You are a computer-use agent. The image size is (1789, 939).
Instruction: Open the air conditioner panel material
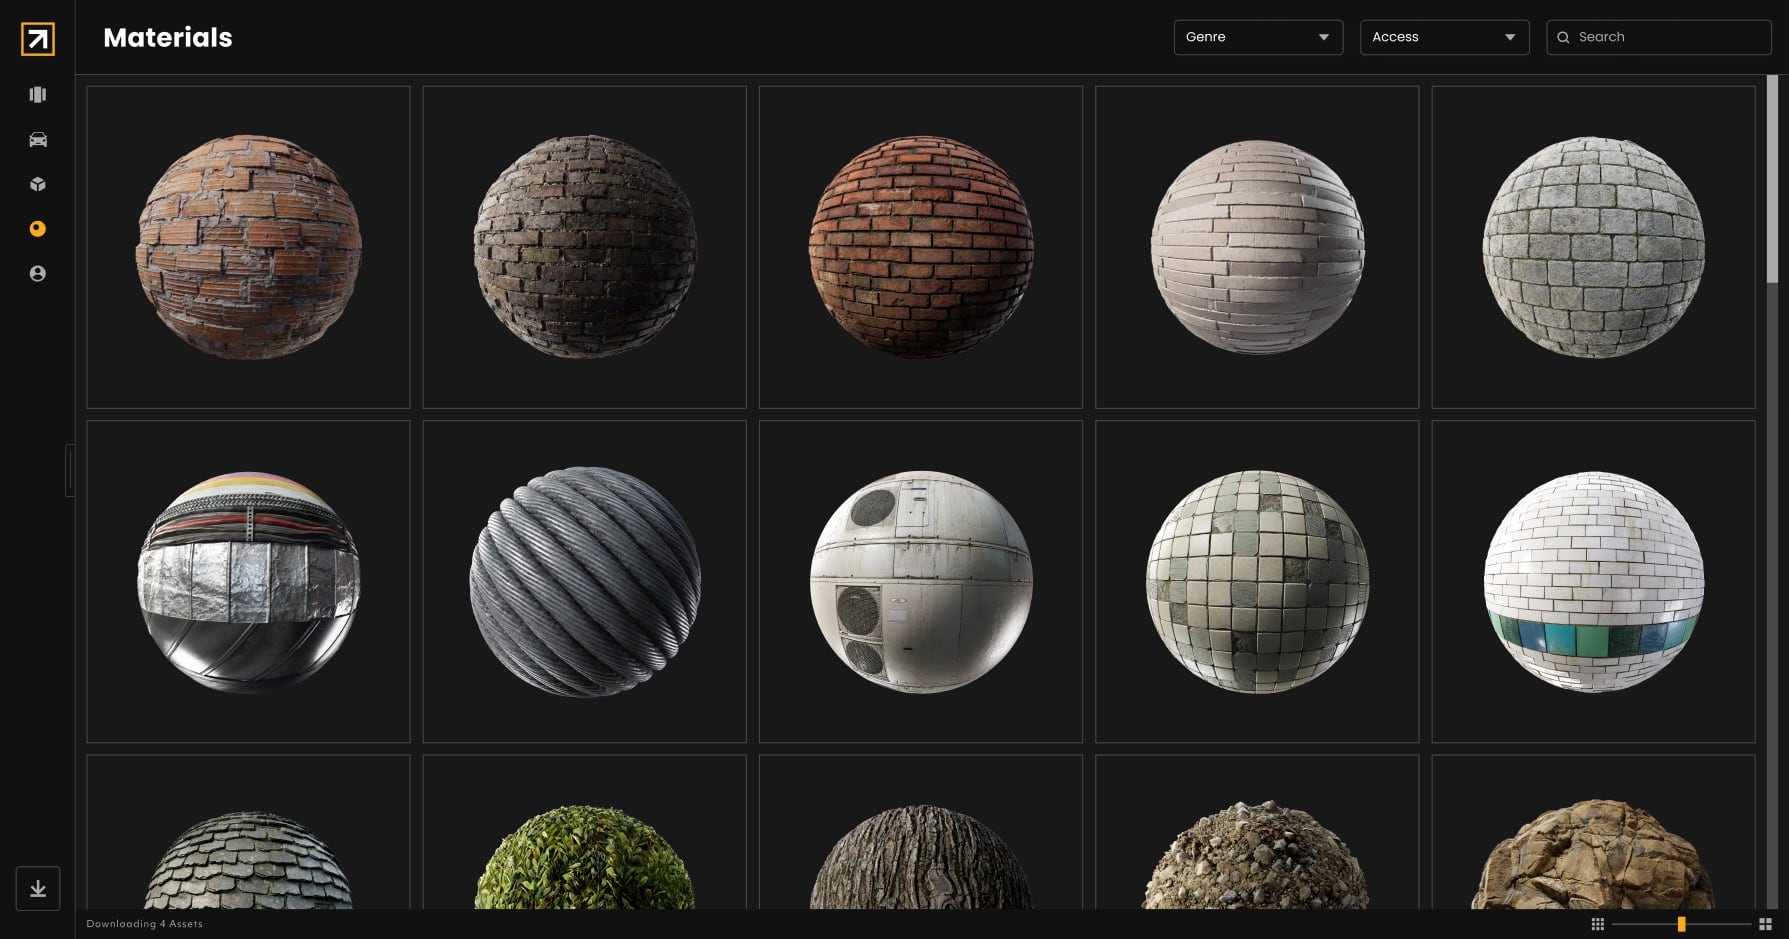[920, 582]
